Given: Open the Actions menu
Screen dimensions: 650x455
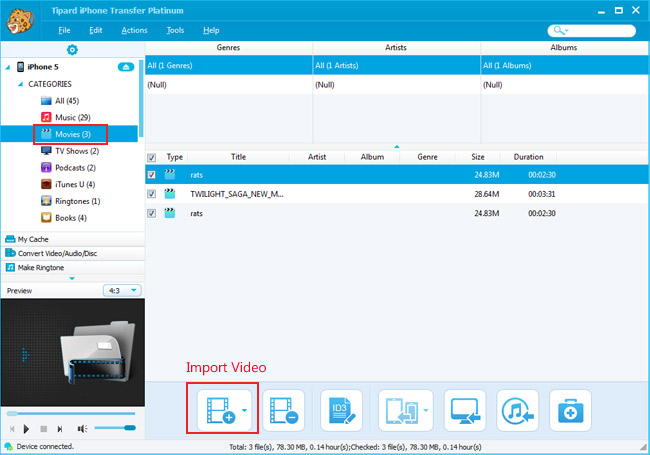Looking at the screenshot, I should 134,30.
